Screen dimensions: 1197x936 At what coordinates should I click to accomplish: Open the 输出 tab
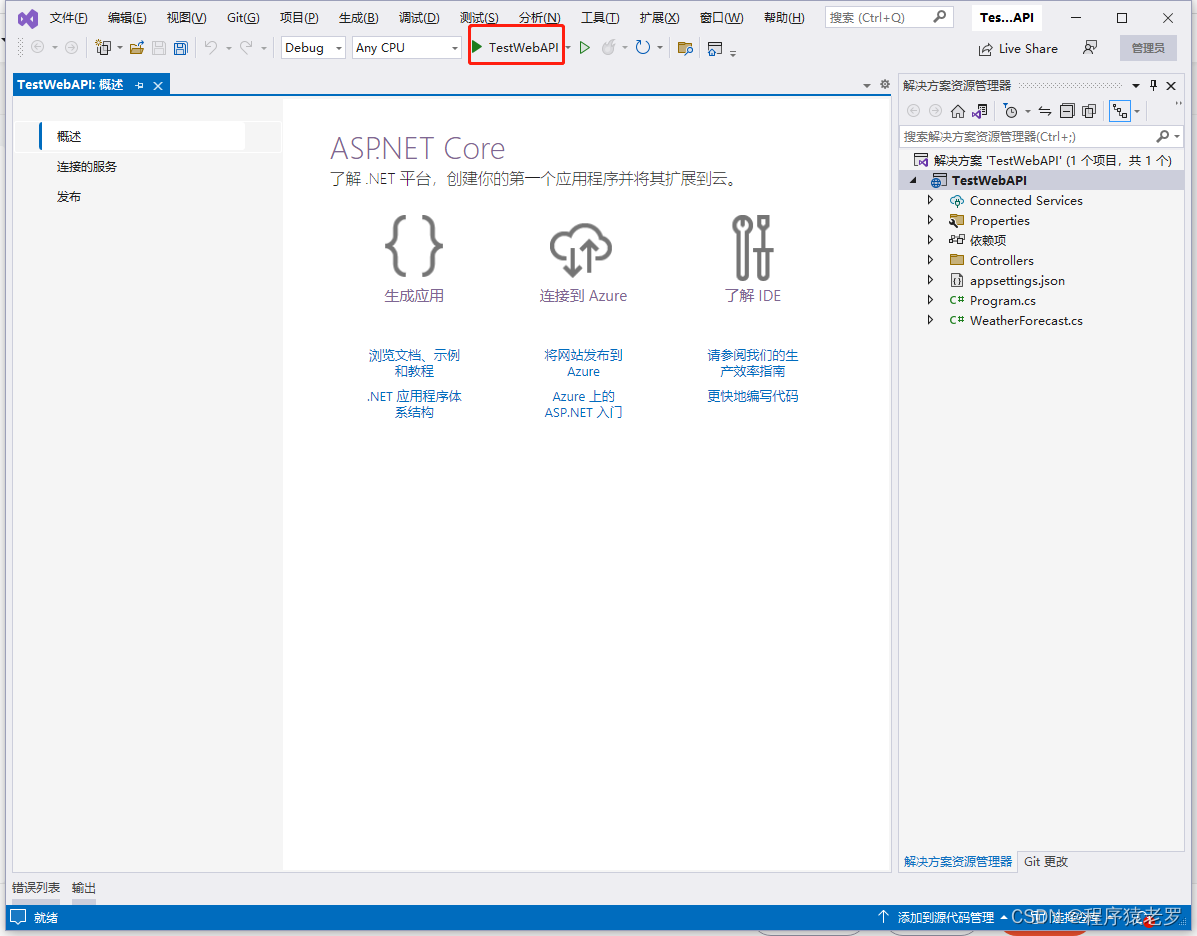(84, 888)
